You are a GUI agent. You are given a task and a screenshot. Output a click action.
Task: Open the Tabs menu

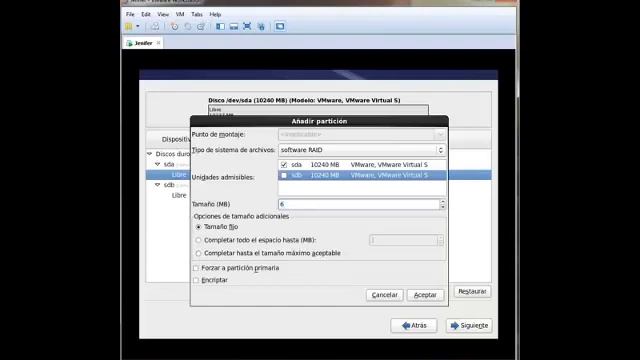197,14
